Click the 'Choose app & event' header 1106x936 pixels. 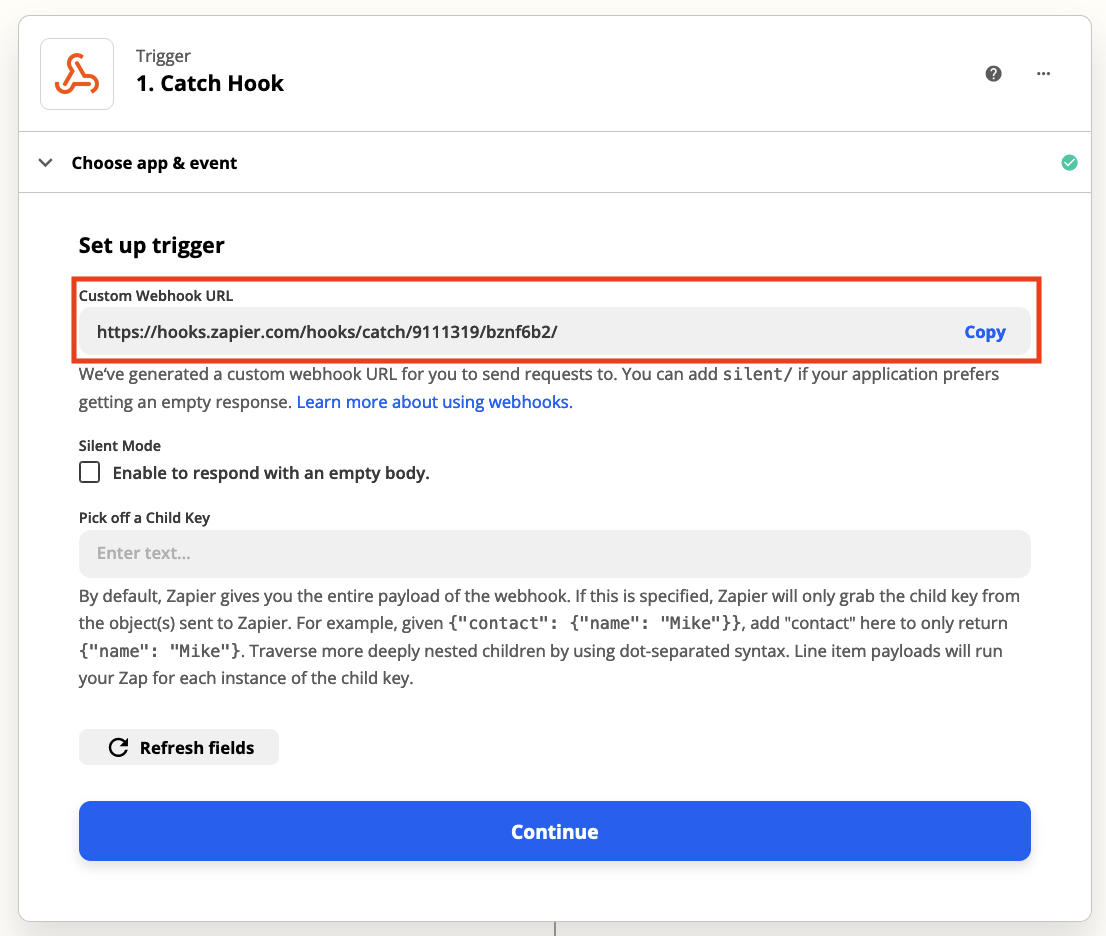pyautogui.click(x=154, y=162)
